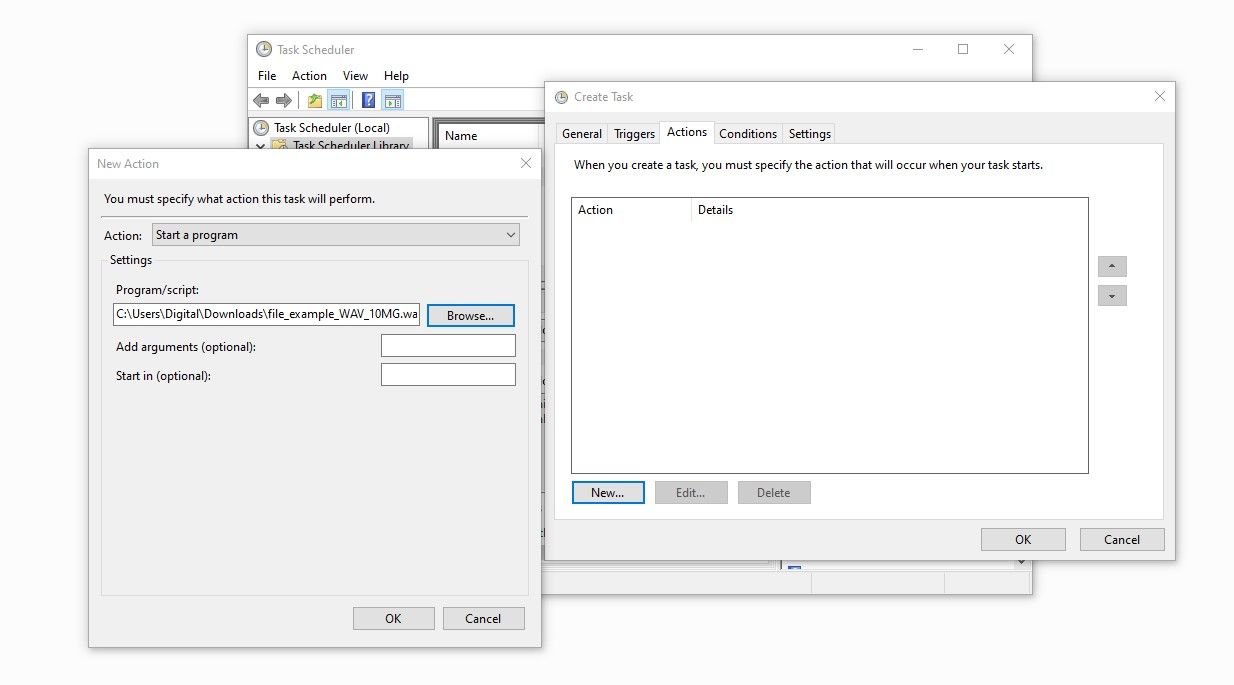Click the Forward arrow in Task Scheduler toolbar
The width and height of the screenshot is (1234, 685).
tap(284, 100)
